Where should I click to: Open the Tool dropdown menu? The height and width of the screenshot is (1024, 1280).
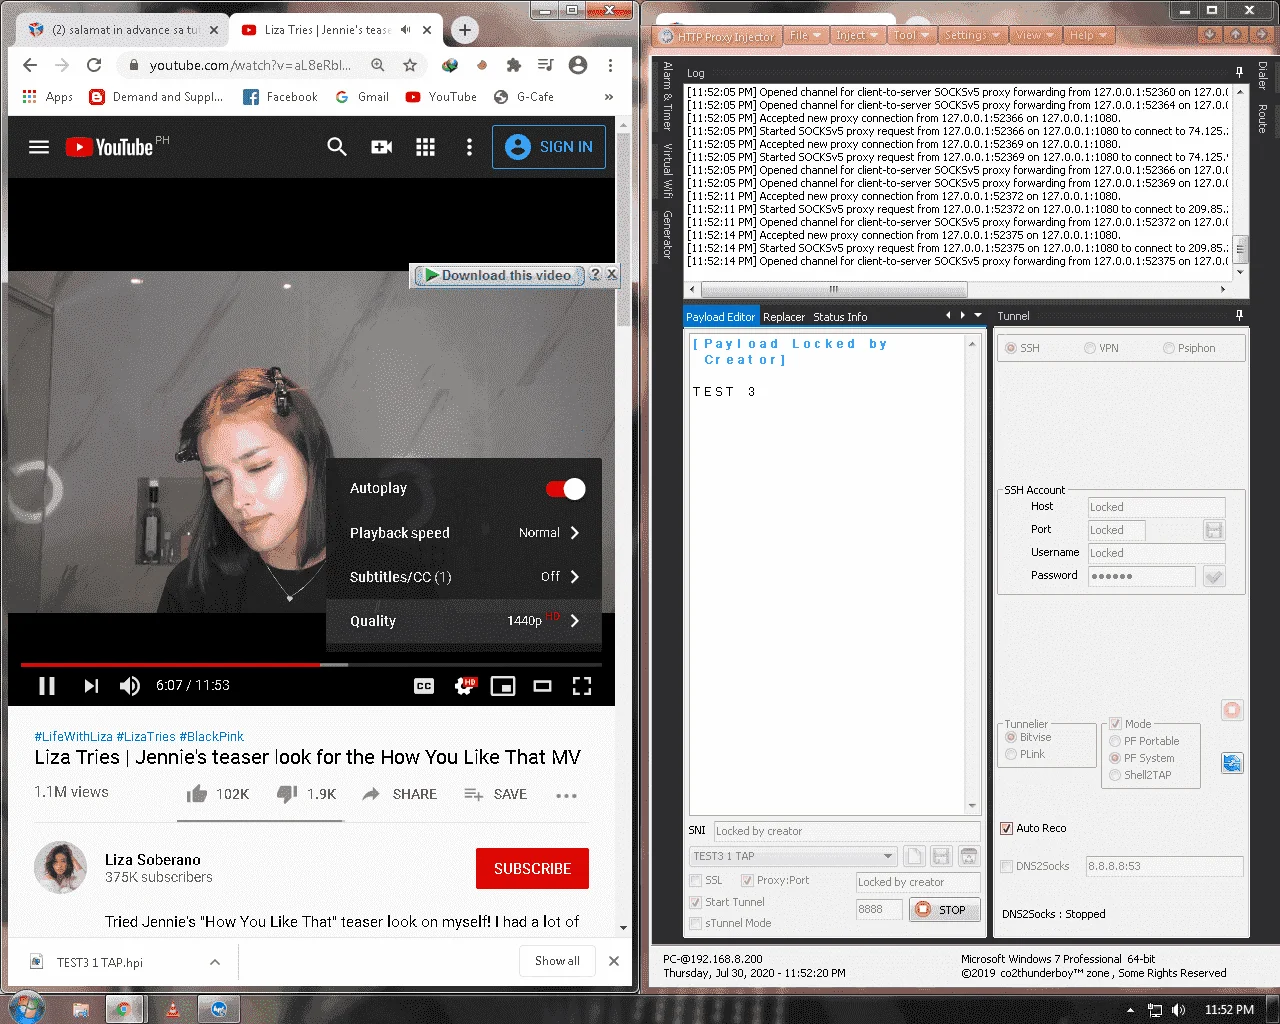911,35
